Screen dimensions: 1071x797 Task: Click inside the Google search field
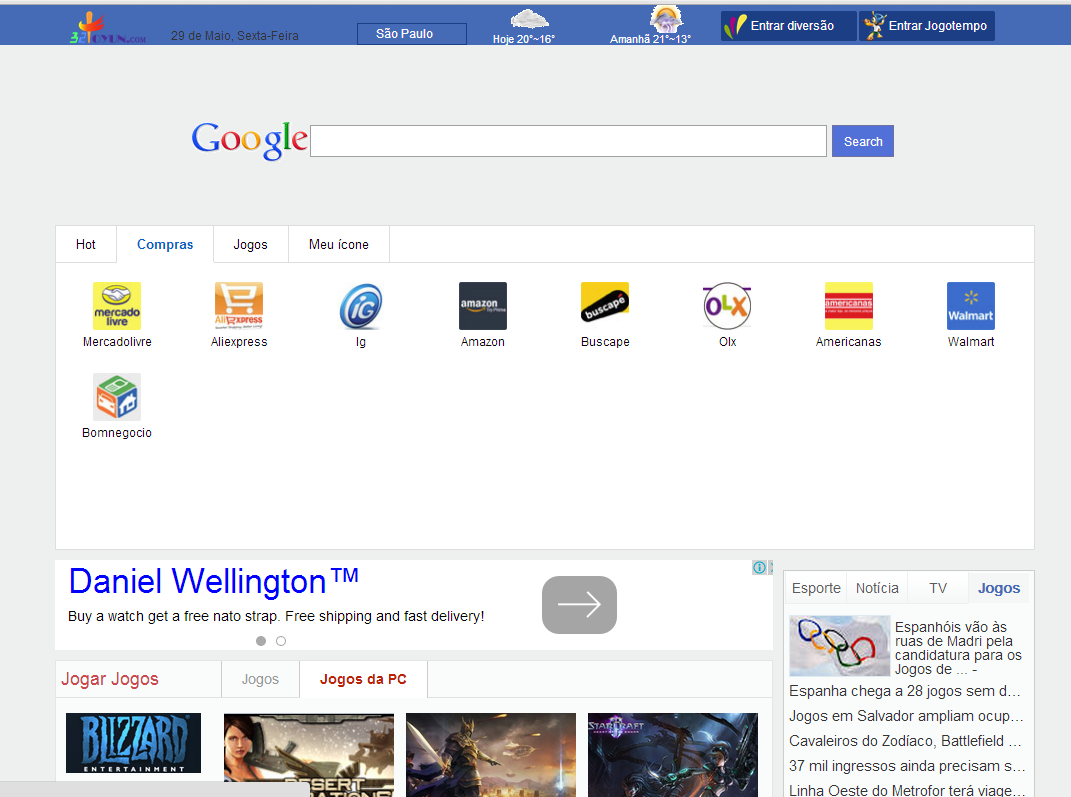568,141
